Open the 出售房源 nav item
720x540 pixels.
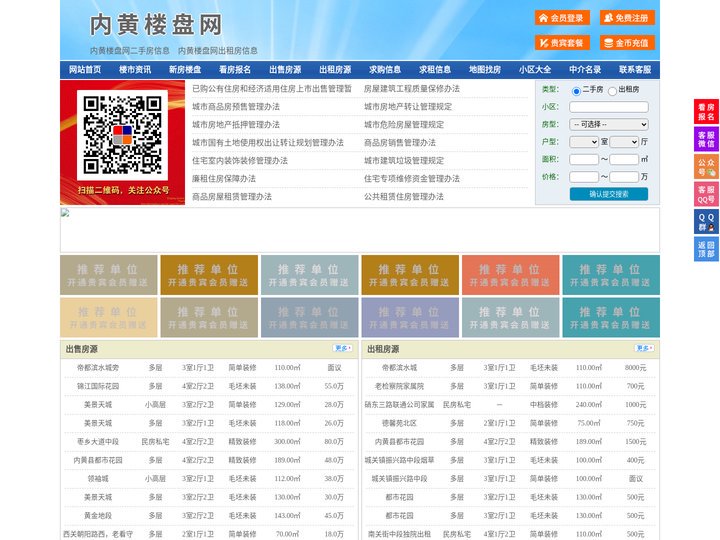(285, 70)
